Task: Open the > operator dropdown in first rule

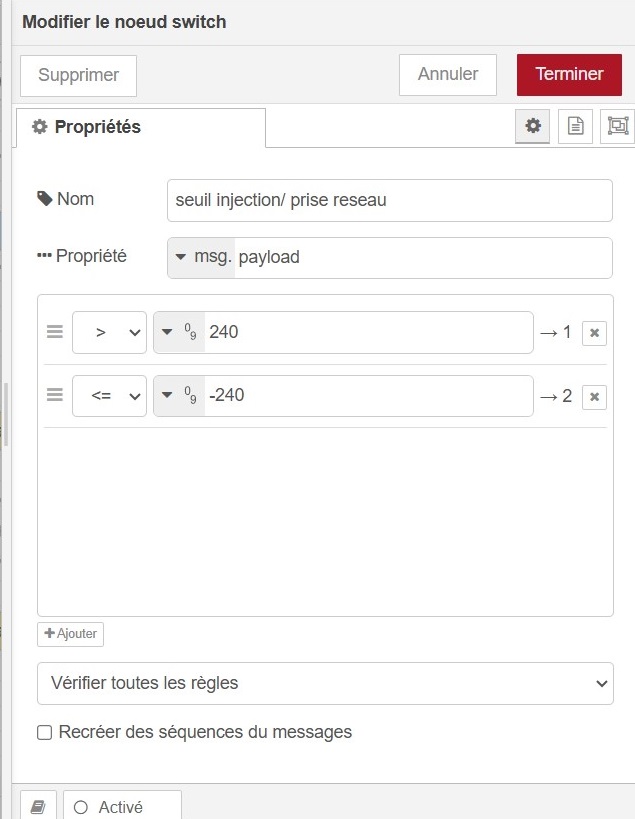Action: click(x=110, y=333)
